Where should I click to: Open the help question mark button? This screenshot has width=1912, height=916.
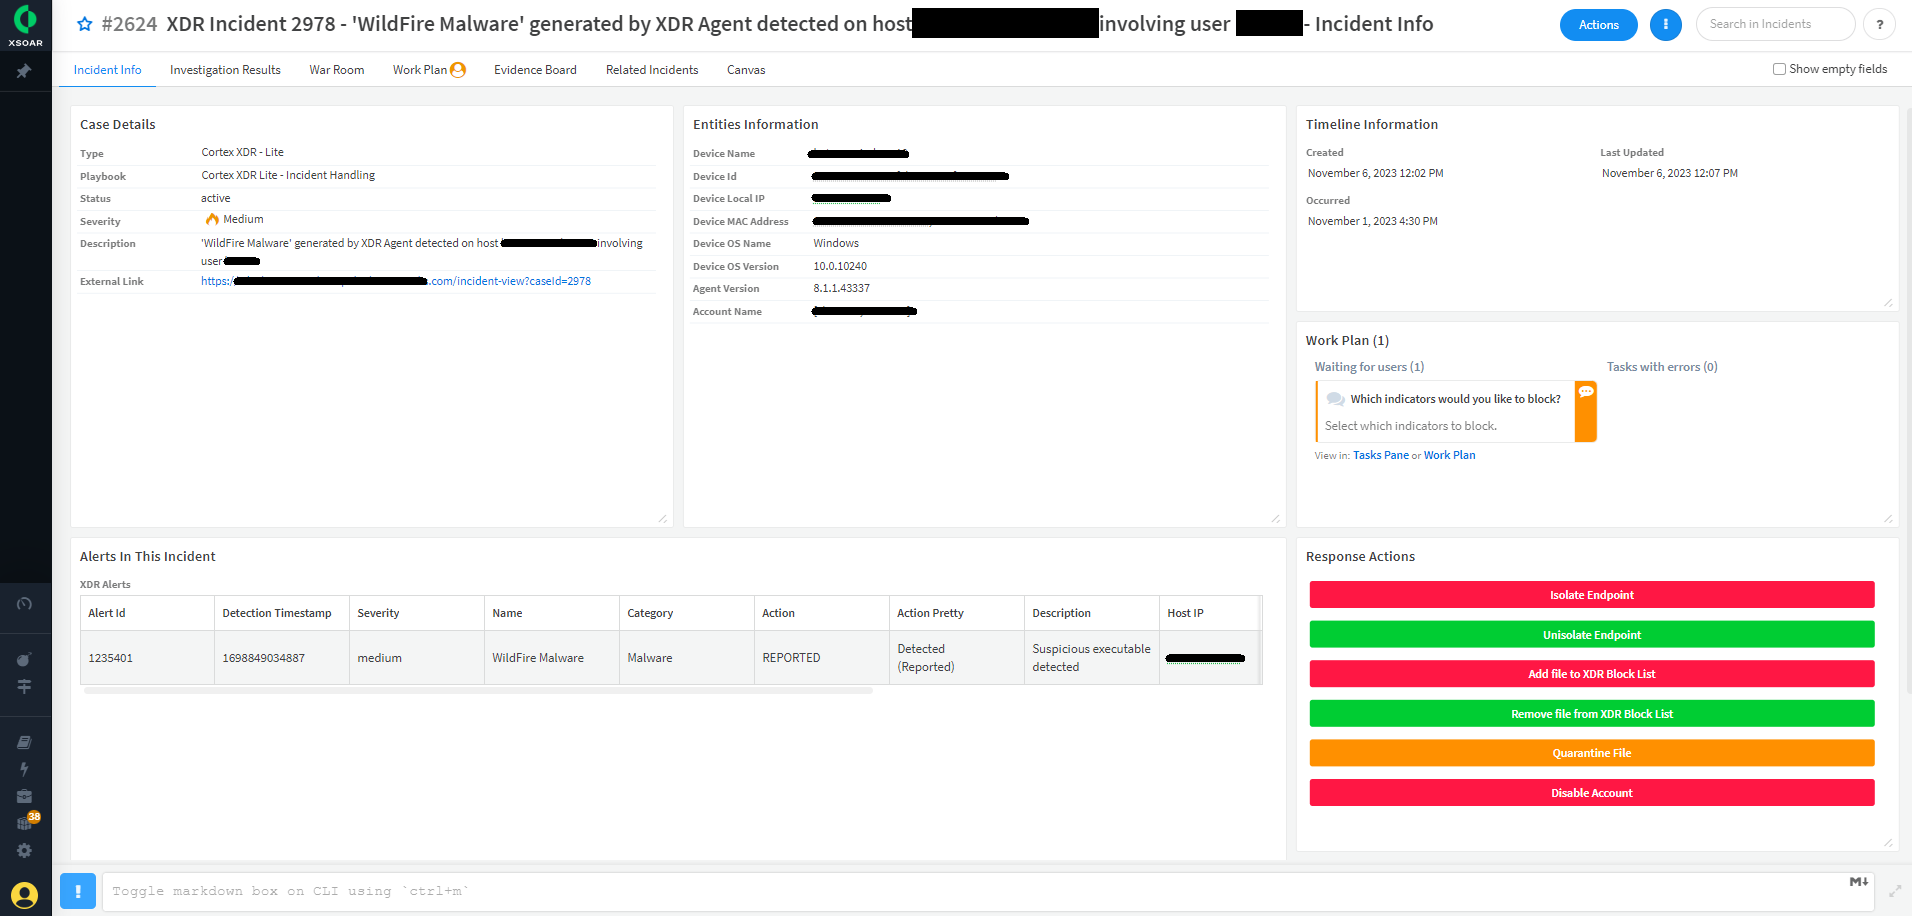click(x=1880, y=24)
